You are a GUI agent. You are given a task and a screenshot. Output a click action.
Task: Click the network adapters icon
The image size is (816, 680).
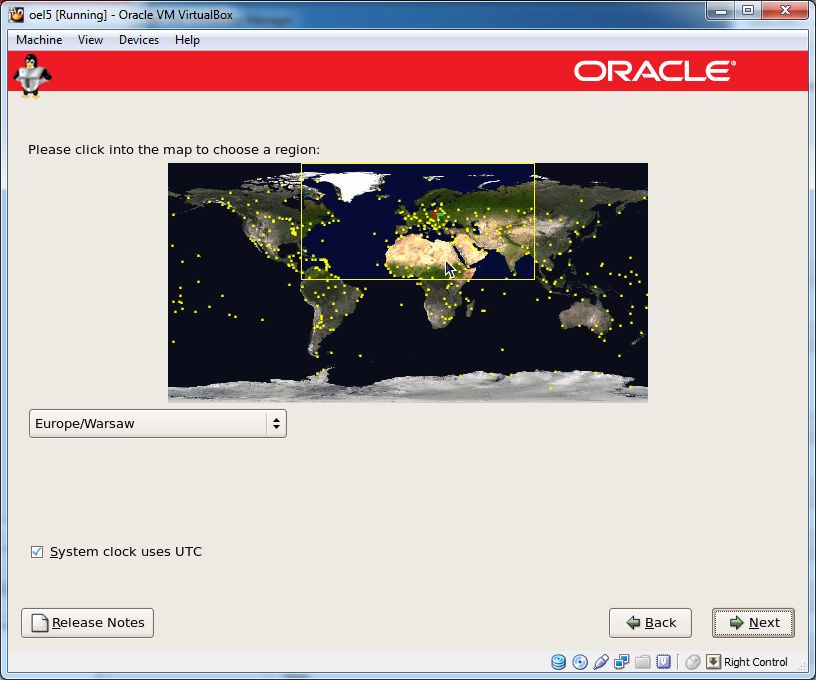coord(621,662)
